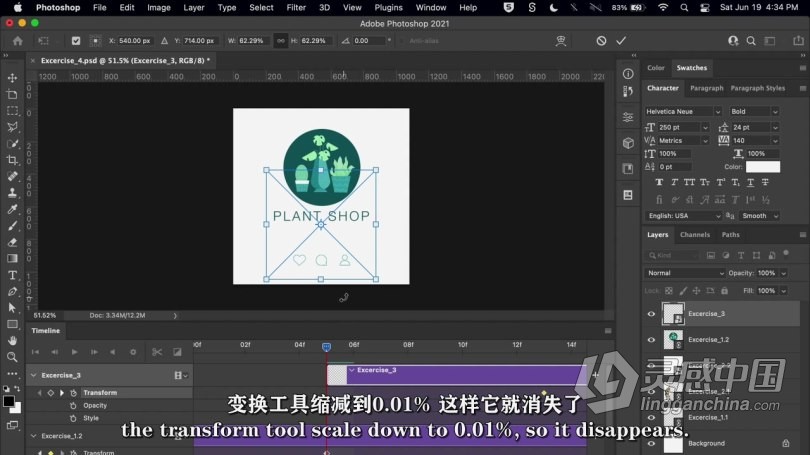Open the 3D cube panel icon
810x455 pixels.
628,143
